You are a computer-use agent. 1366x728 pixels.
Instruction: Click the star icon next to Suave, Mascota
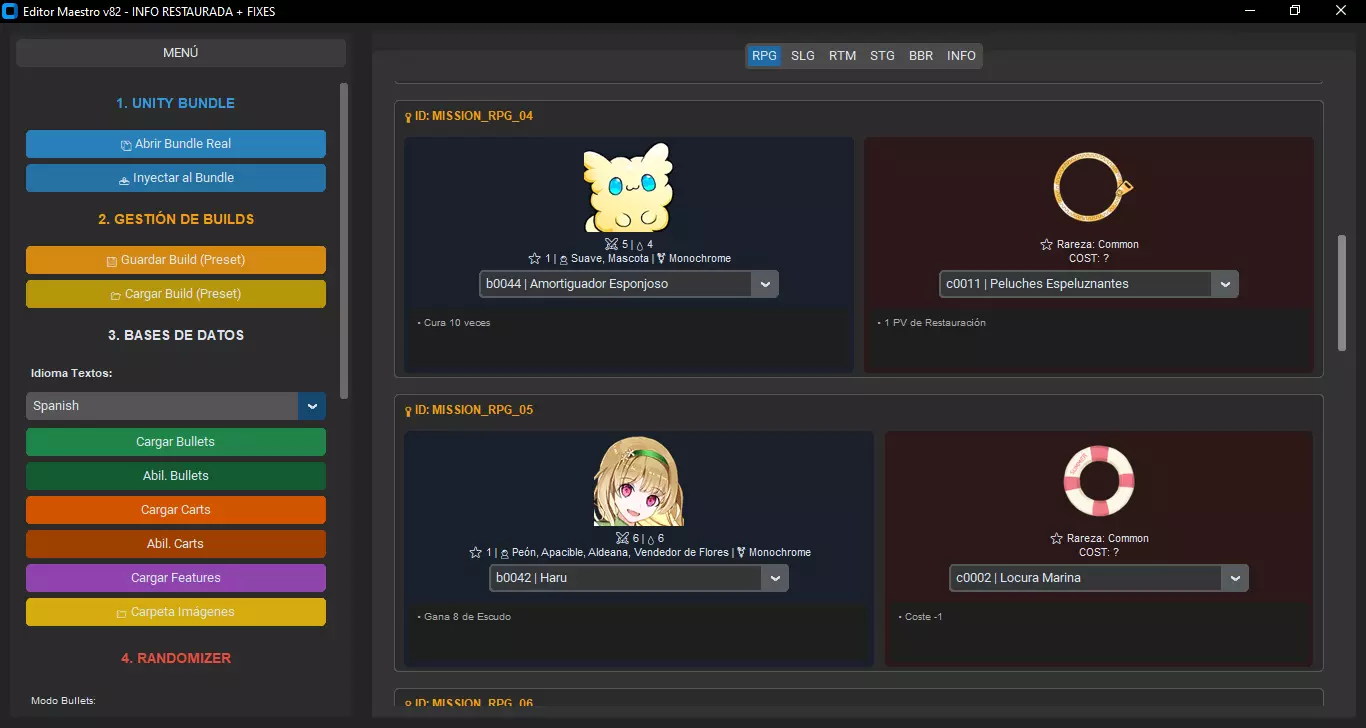534,259
